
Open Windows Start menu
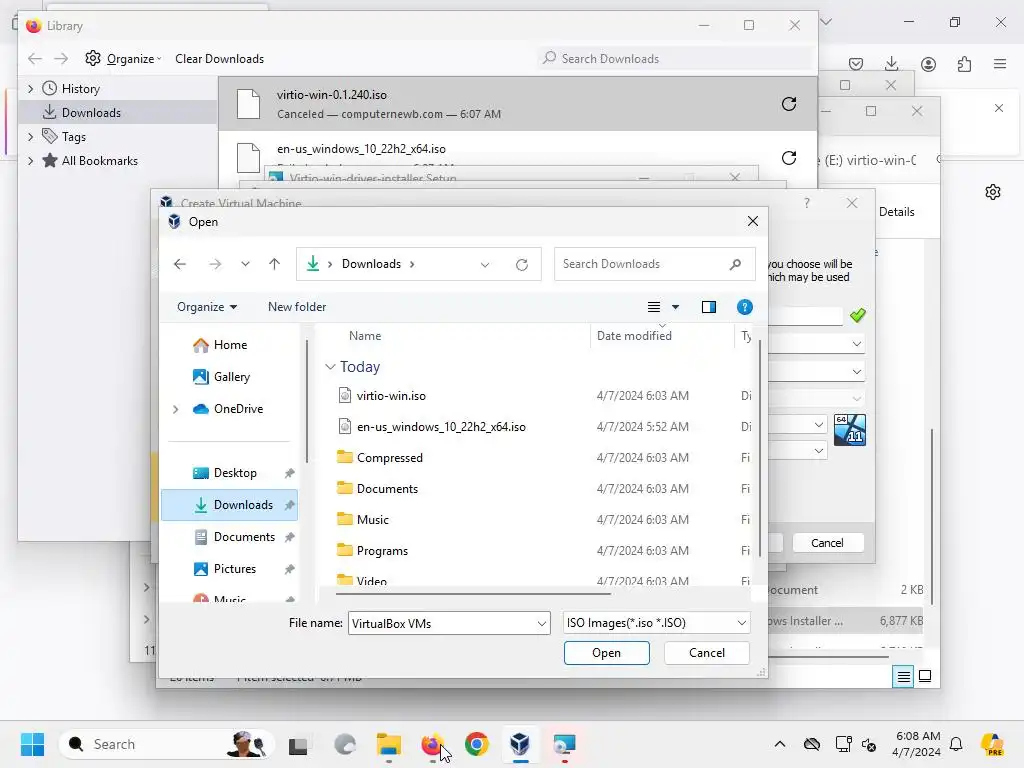point(32,744)
